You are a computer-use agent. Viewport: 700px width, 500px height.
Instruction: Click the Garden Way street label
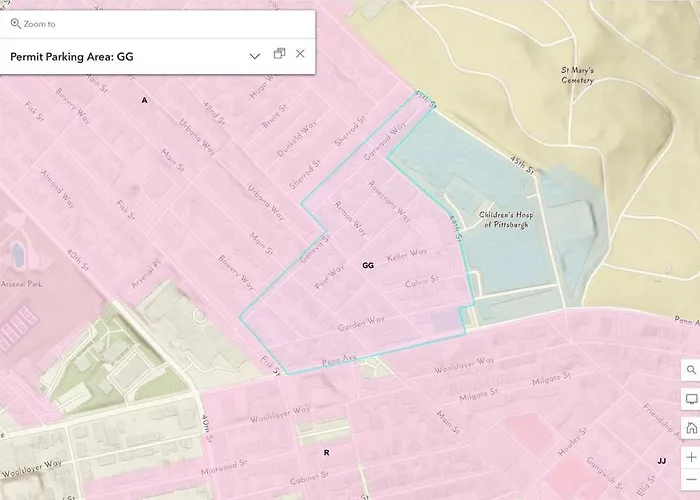(361, 324)
